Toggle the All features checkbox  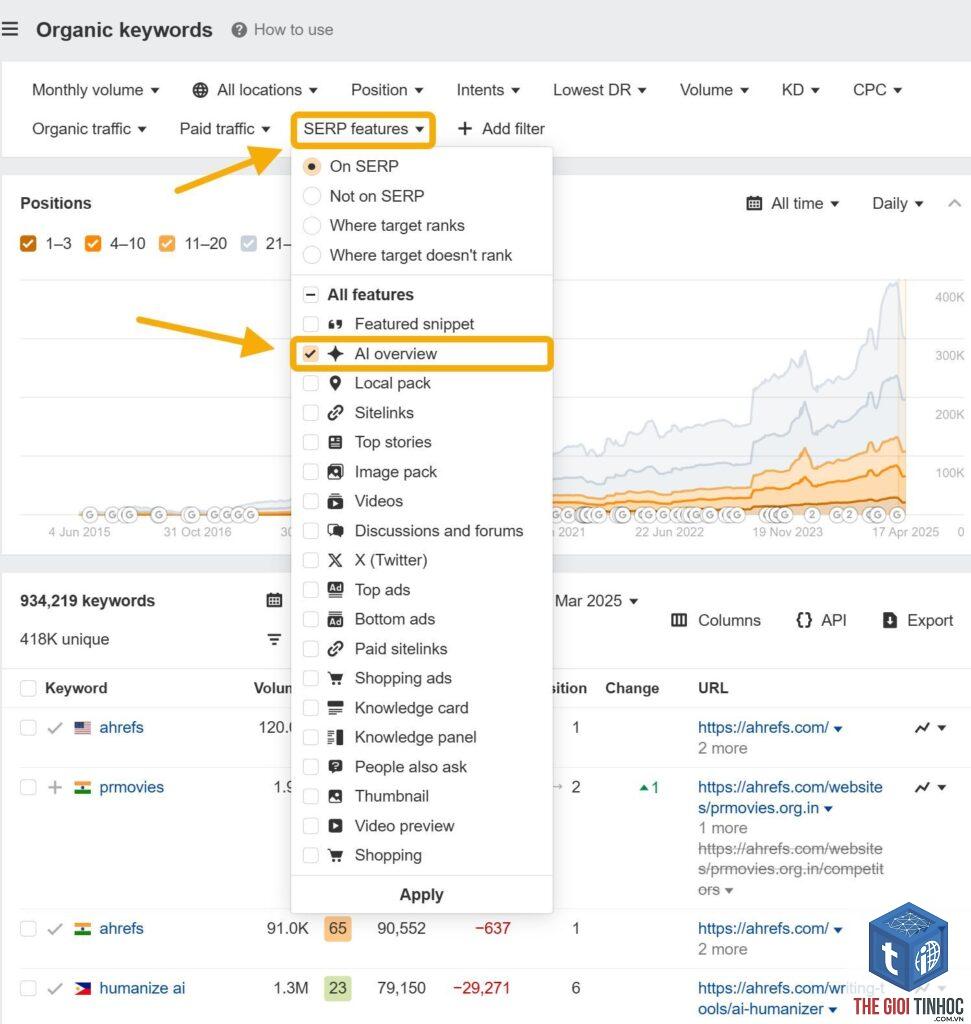click(x=311, y=295)
